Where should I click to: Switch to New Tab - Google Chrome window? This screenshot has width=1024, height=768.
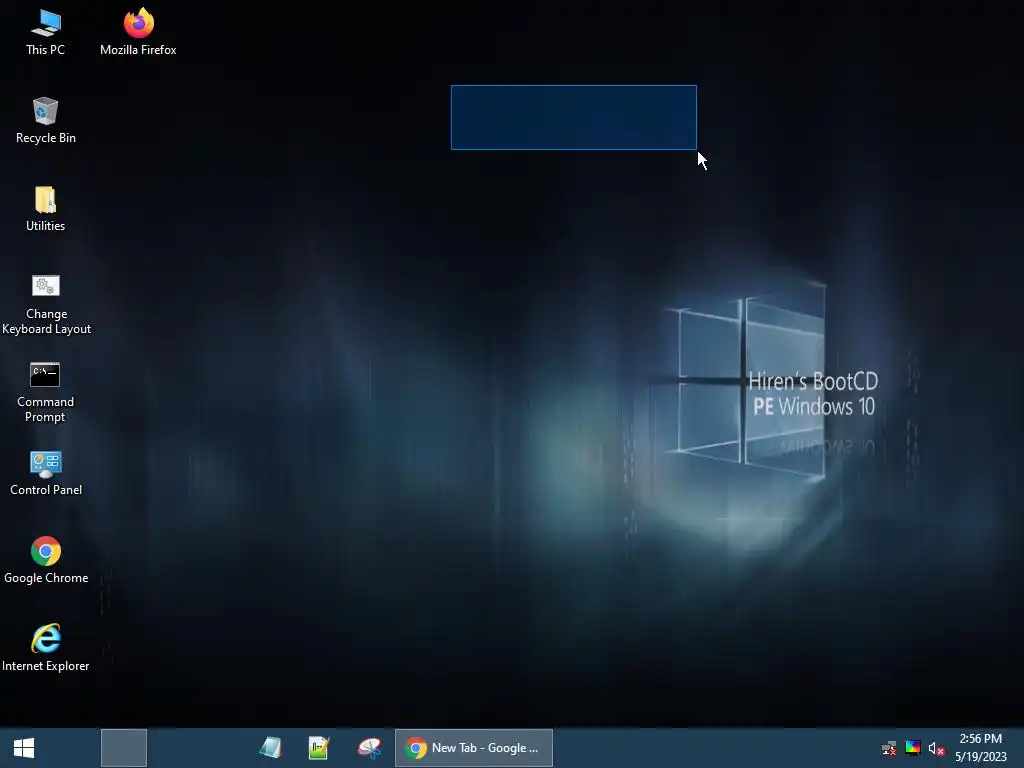(473, 748)
